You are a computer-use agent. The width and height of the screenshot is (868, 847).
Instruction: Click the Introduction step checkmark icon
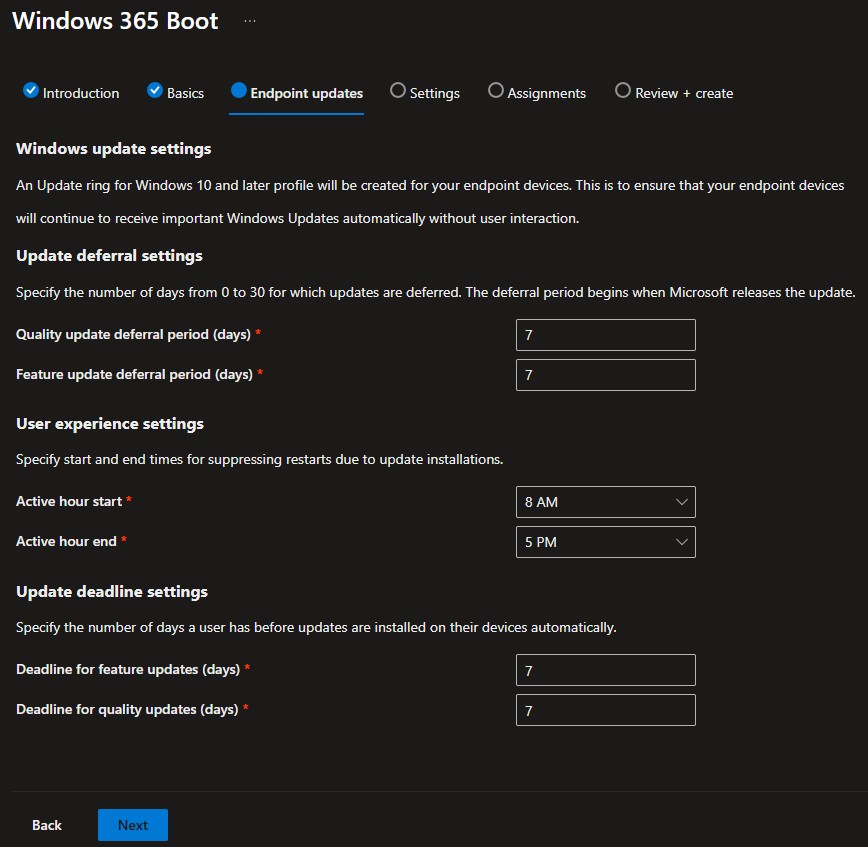31,91
